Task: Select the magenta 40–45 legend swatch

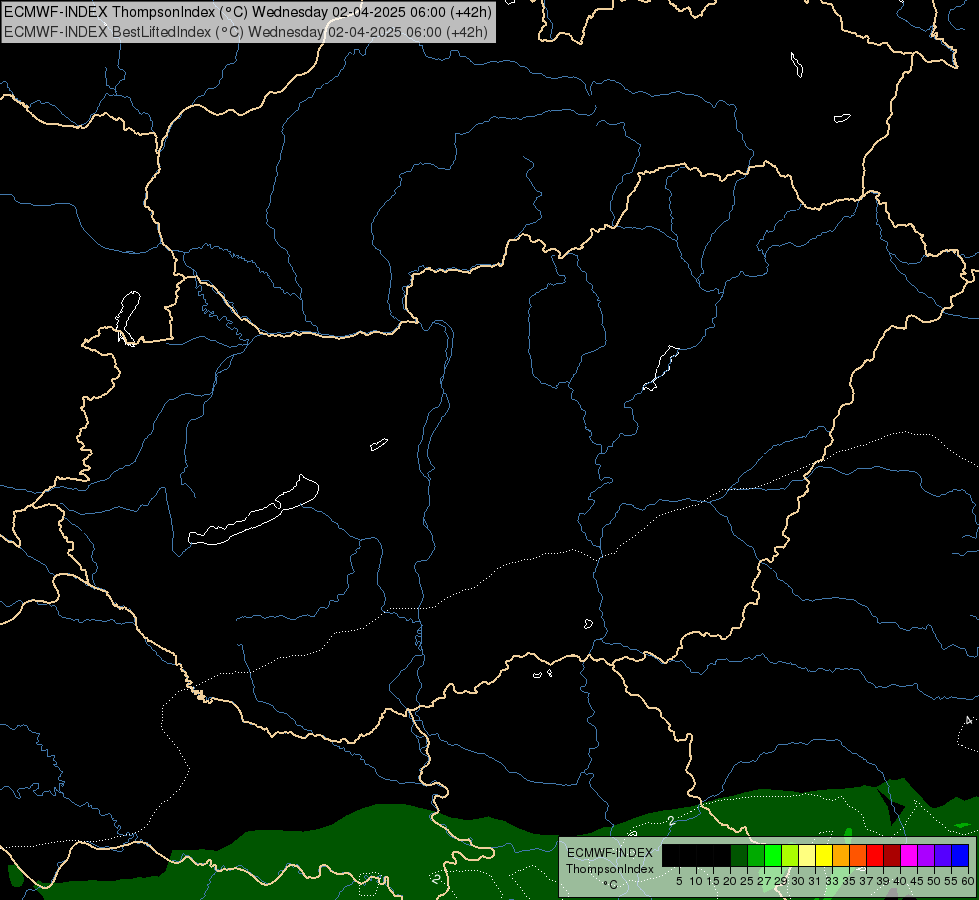Action: [909, 855]
